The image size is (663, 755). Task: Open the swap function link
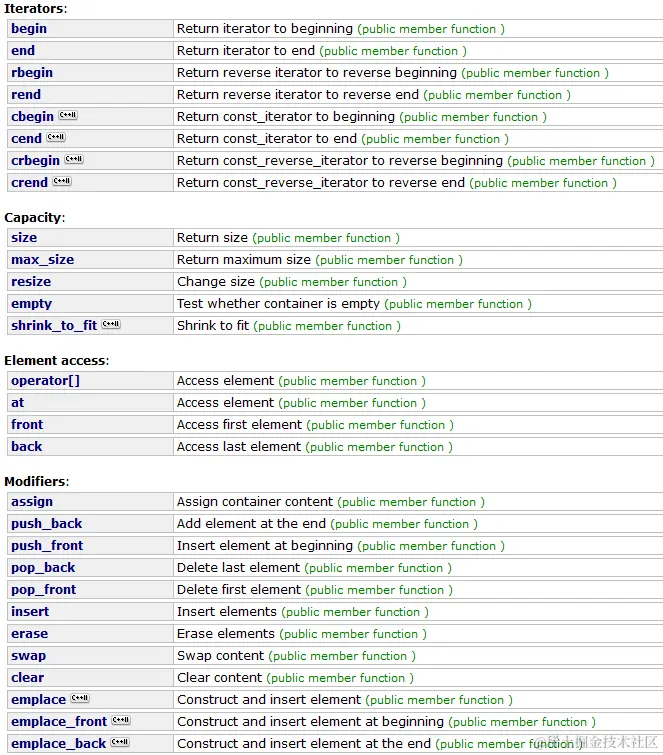coord(28,656)
